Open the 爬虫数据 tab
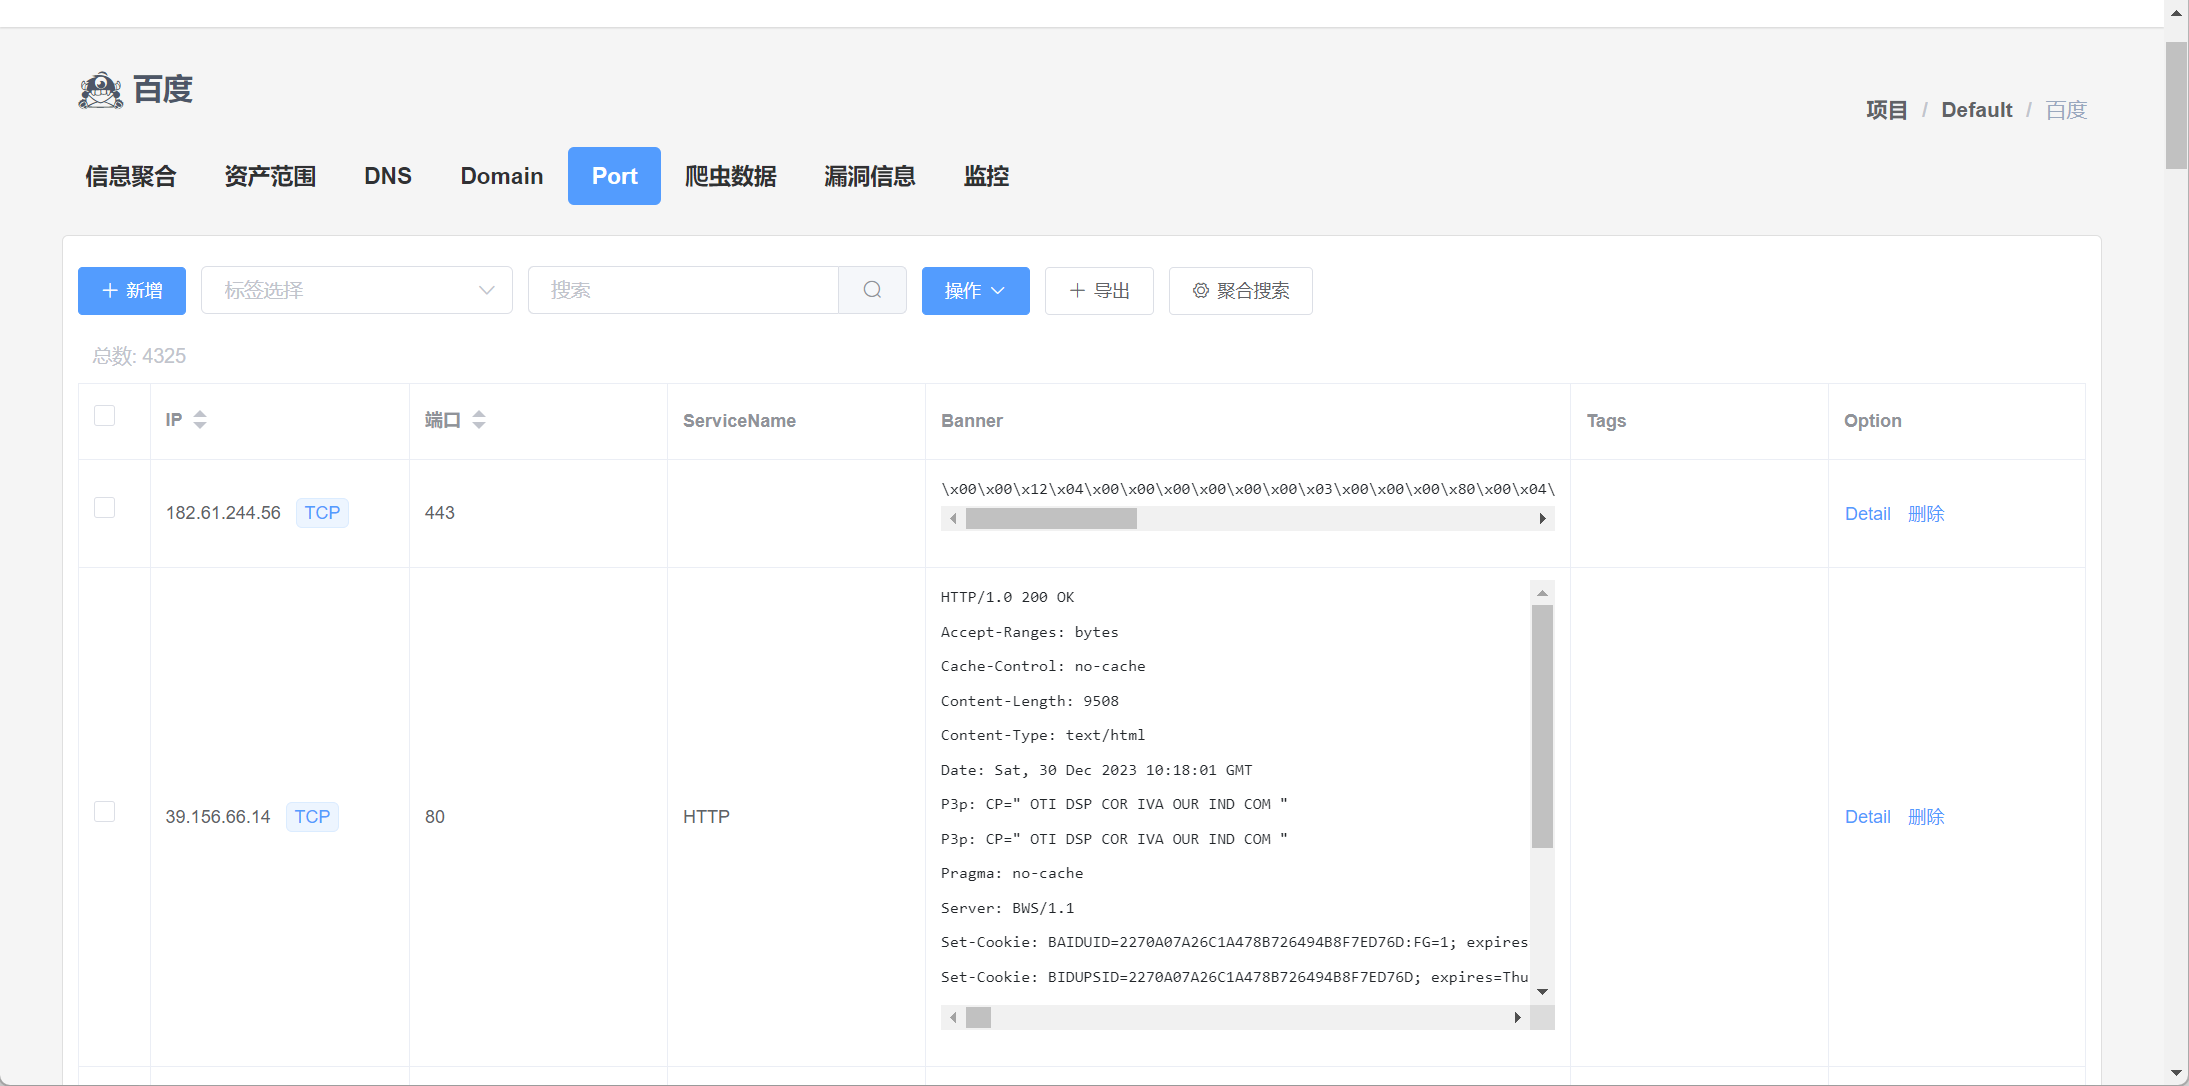The height and width of the screenshot is (1086, 2189). [x=731, y=176]
